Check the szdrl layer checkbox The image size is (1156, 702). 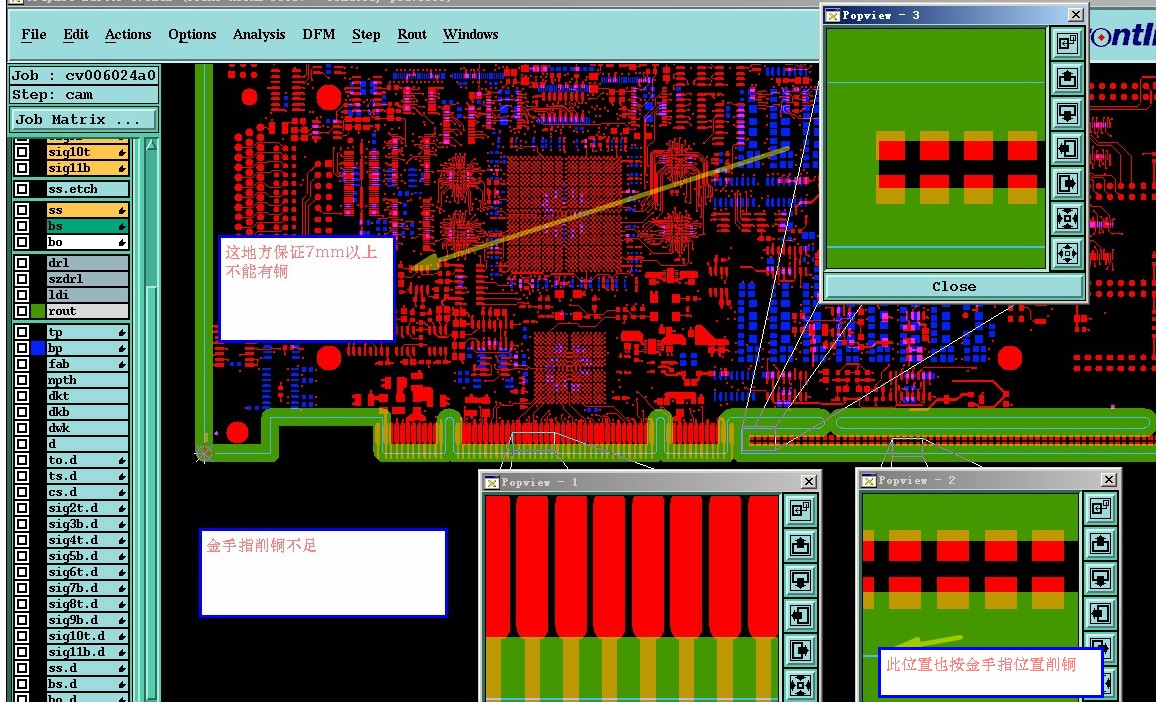coord(22,279)
